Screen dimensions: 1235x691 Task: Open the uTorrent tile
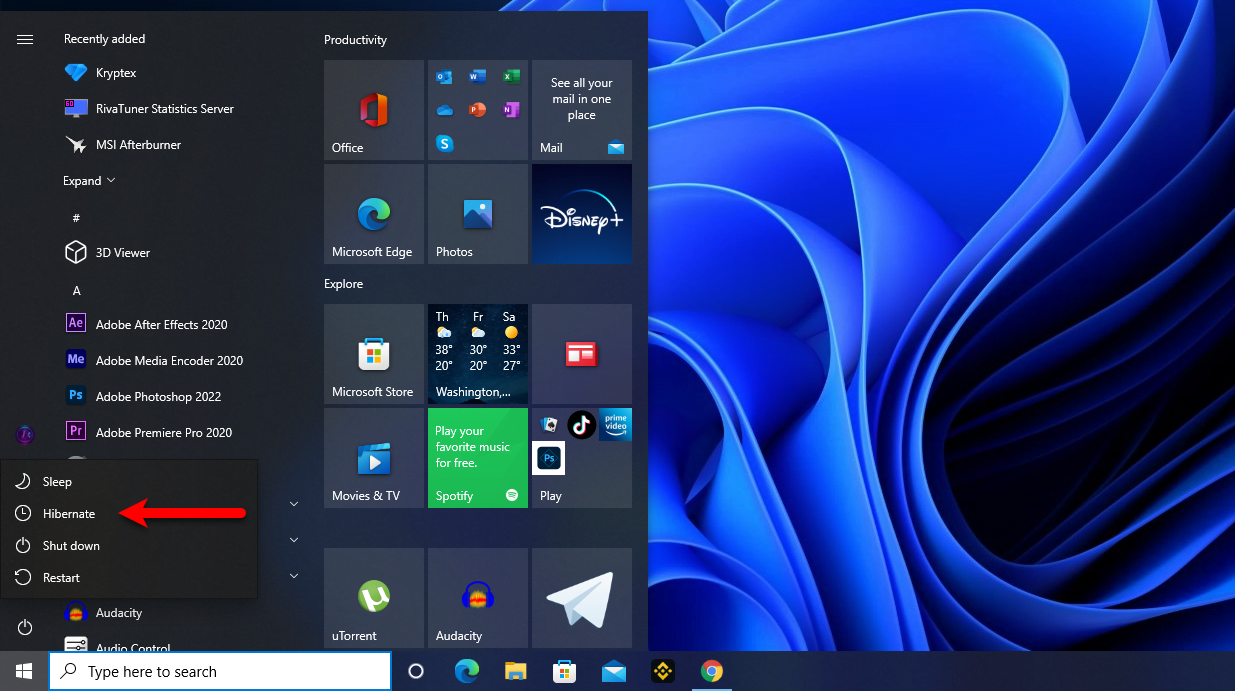tap(374, 598)
